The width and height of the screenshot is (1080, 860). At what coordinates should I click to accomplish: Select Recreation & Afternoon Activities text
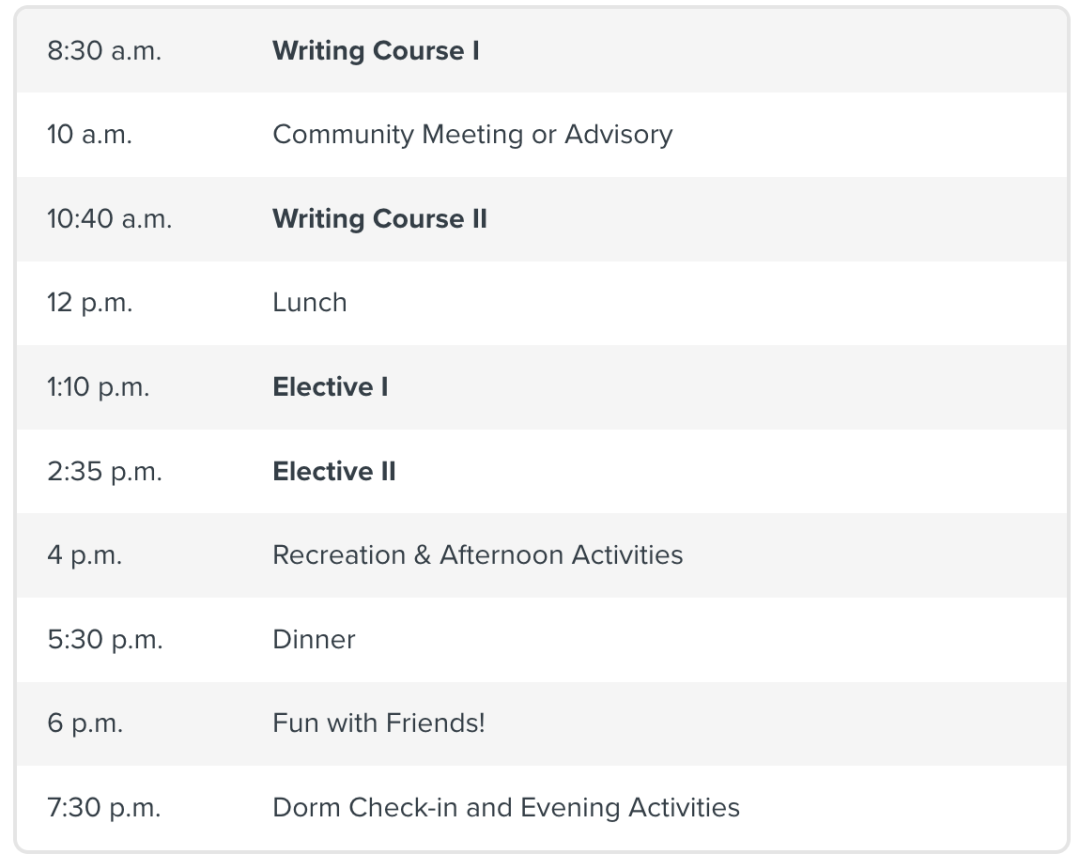pyautogui.click(x=477, y=555)
